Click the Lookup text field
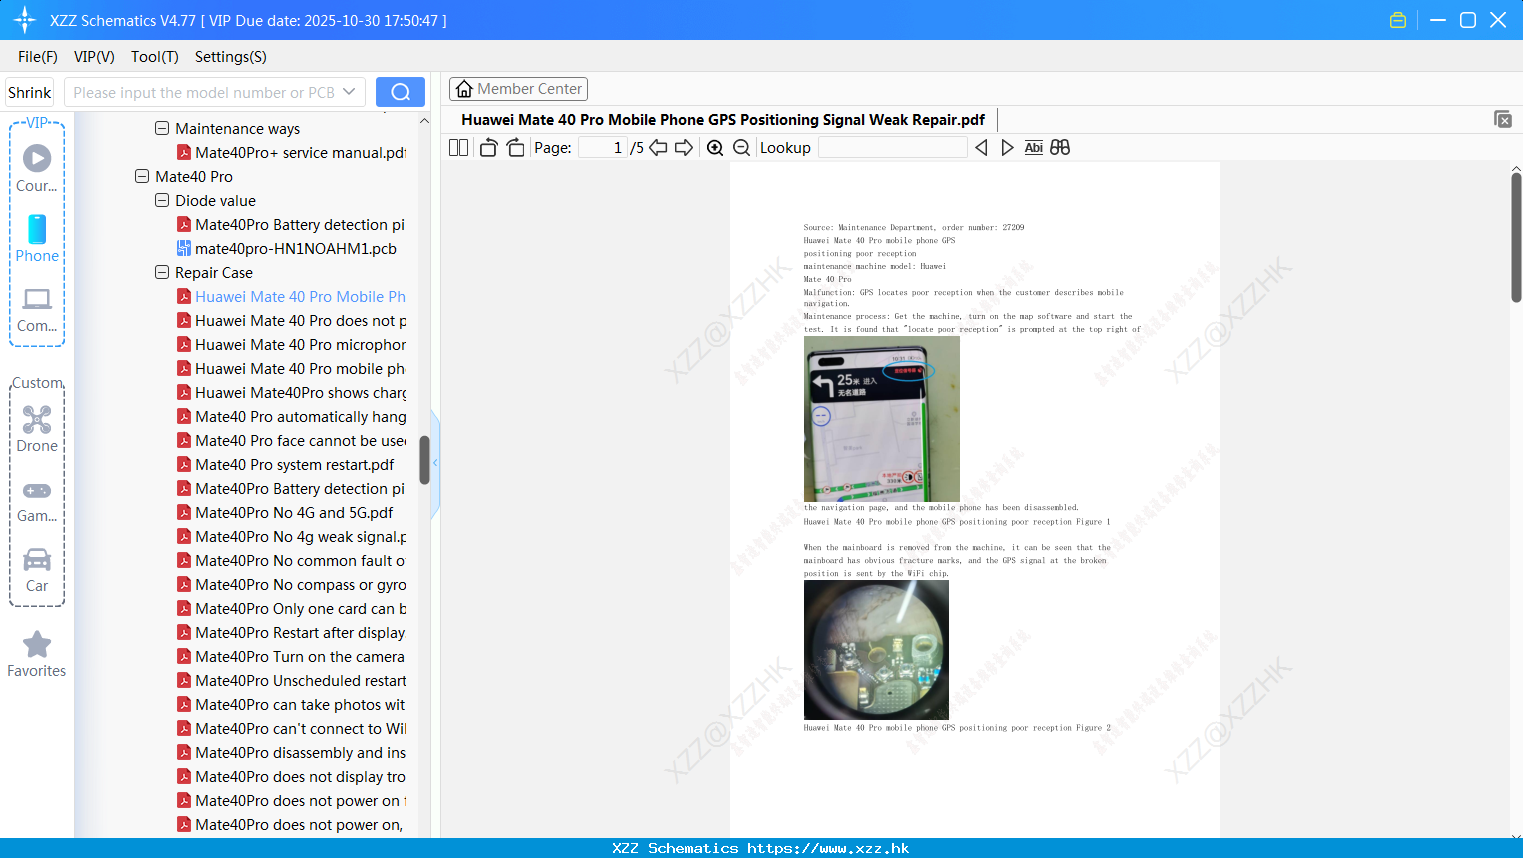The height and width of the screenshot is (858, 1523). [893, 148]
